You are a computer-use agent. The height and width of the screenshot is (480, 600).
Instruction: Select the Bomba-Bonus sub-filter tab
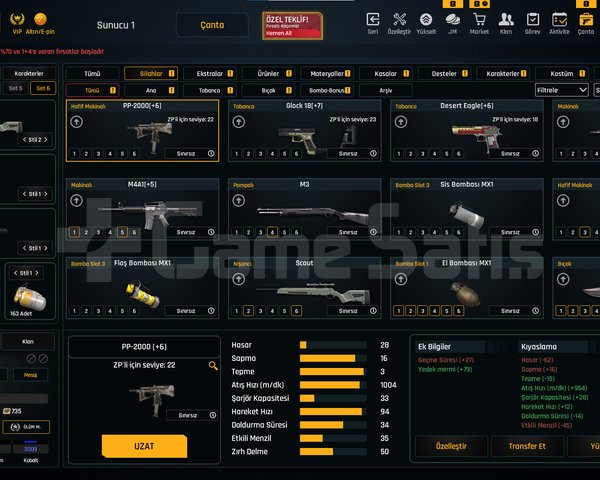pyautogui.click(x=327, y=90)
